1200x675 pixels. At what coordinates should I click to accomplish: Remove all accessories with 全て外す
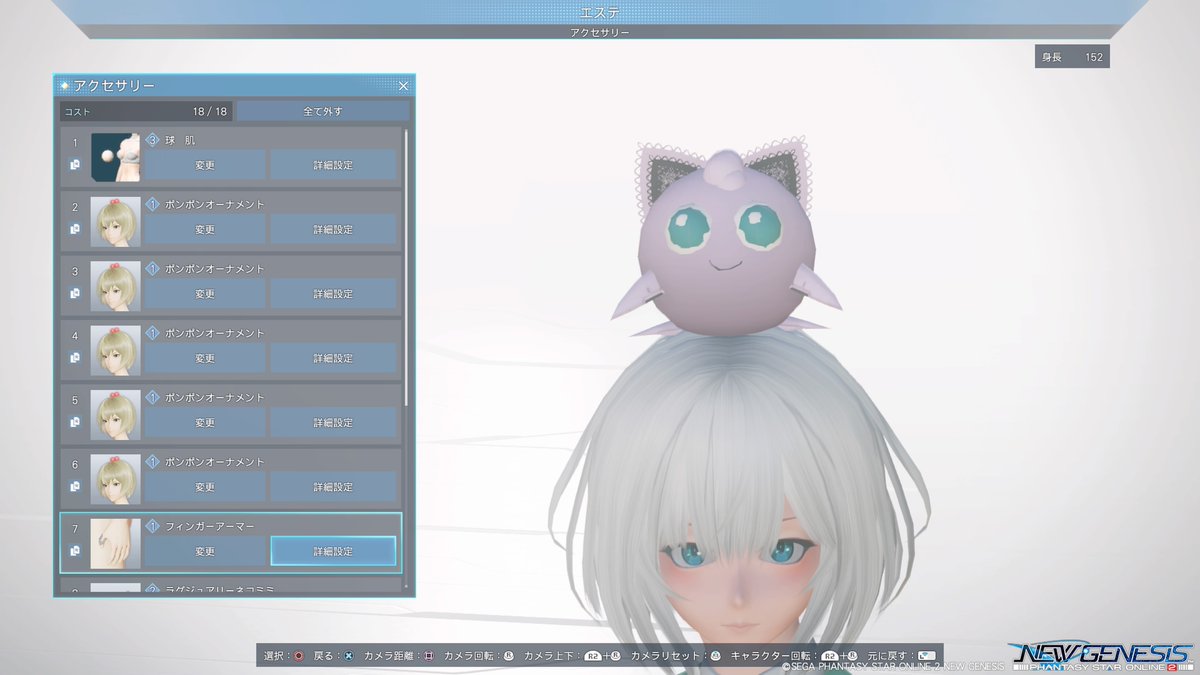point(322,111)
